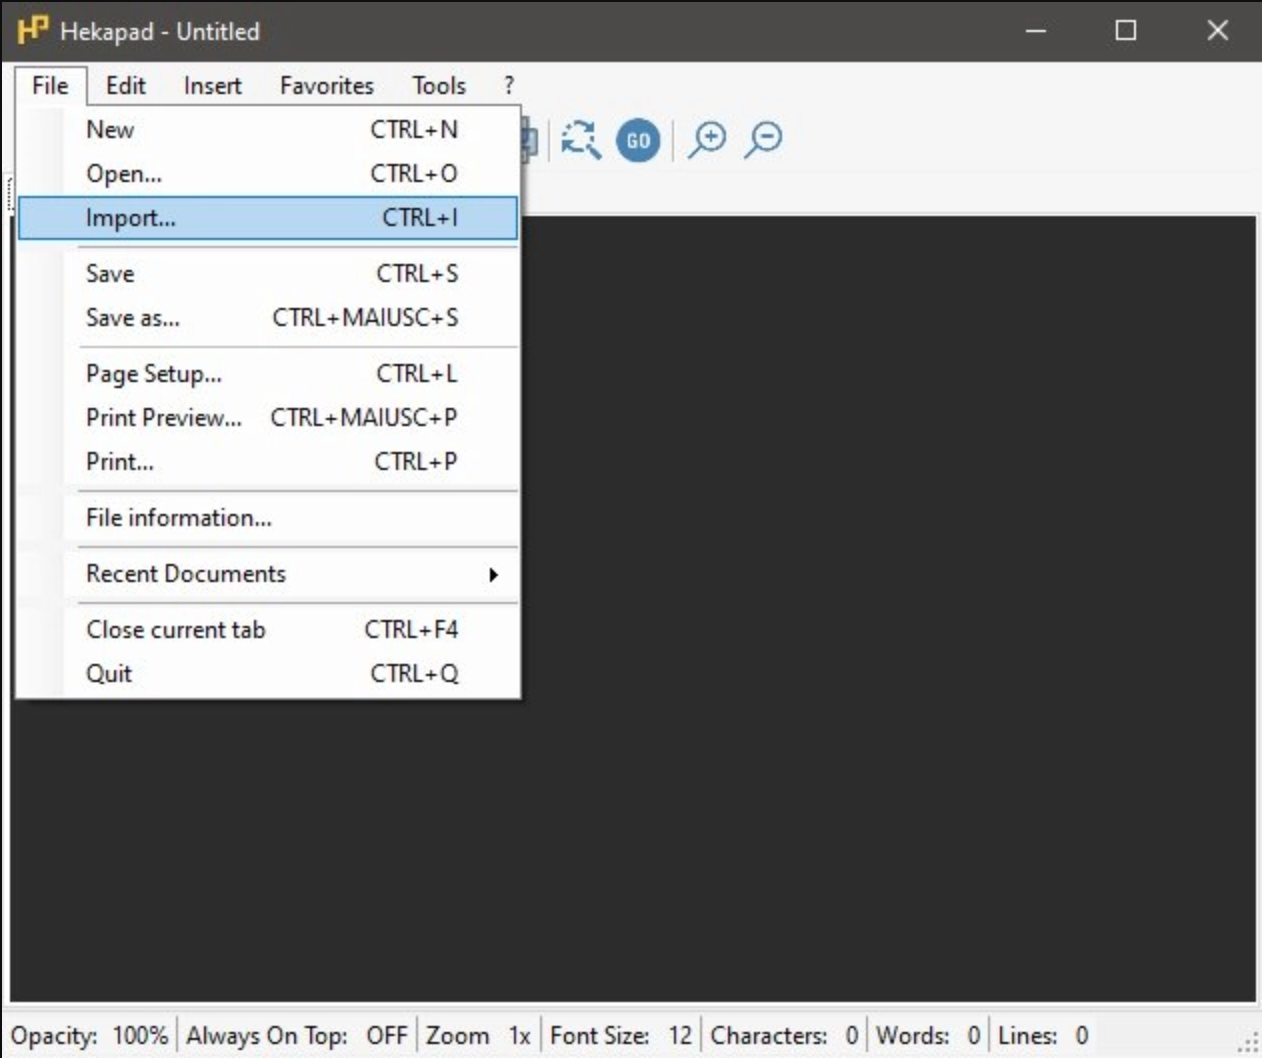This screenshot has width=1262, height=1058.
Task: Click the find and replace toolbar icon
Action: [580, 140]
